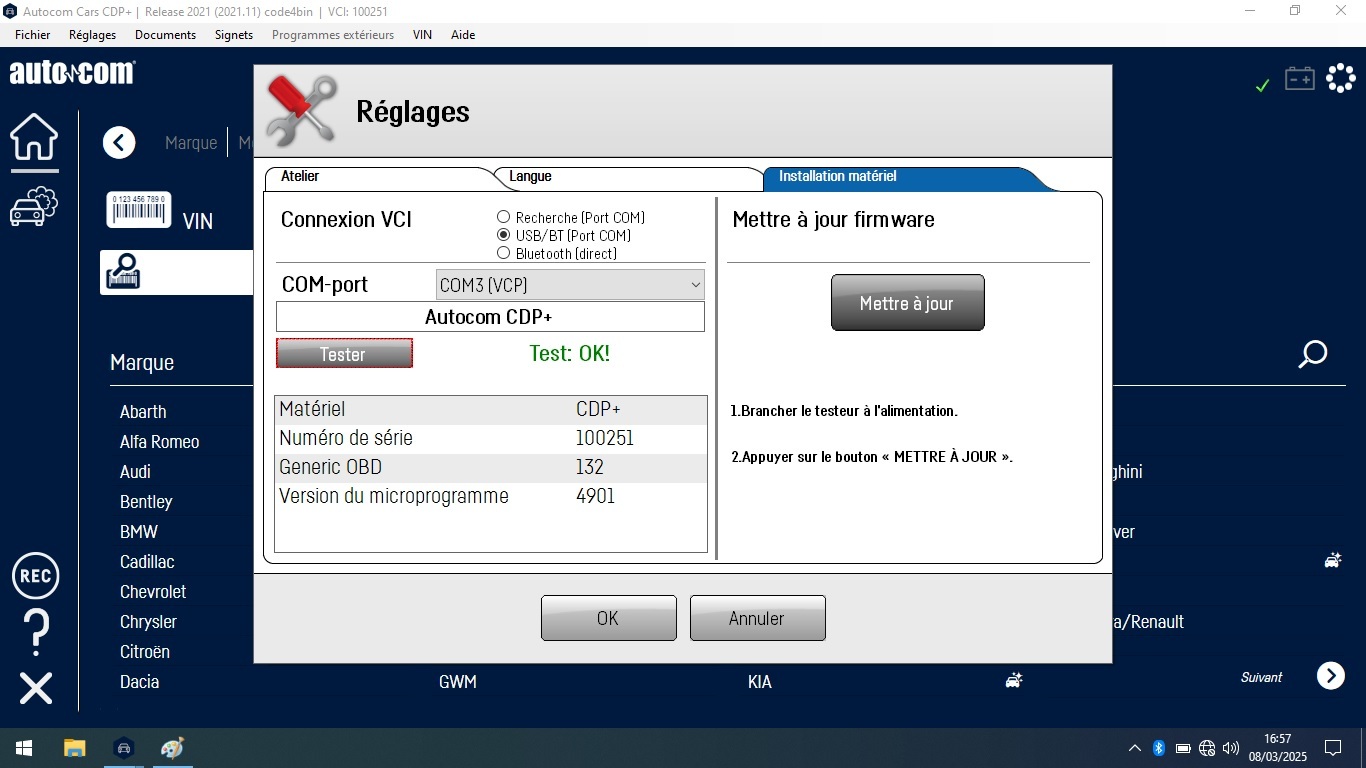Click the Mettre à jour firmware button
Image resolution: width=1366 pixels, height=768 pixels.
907,303
